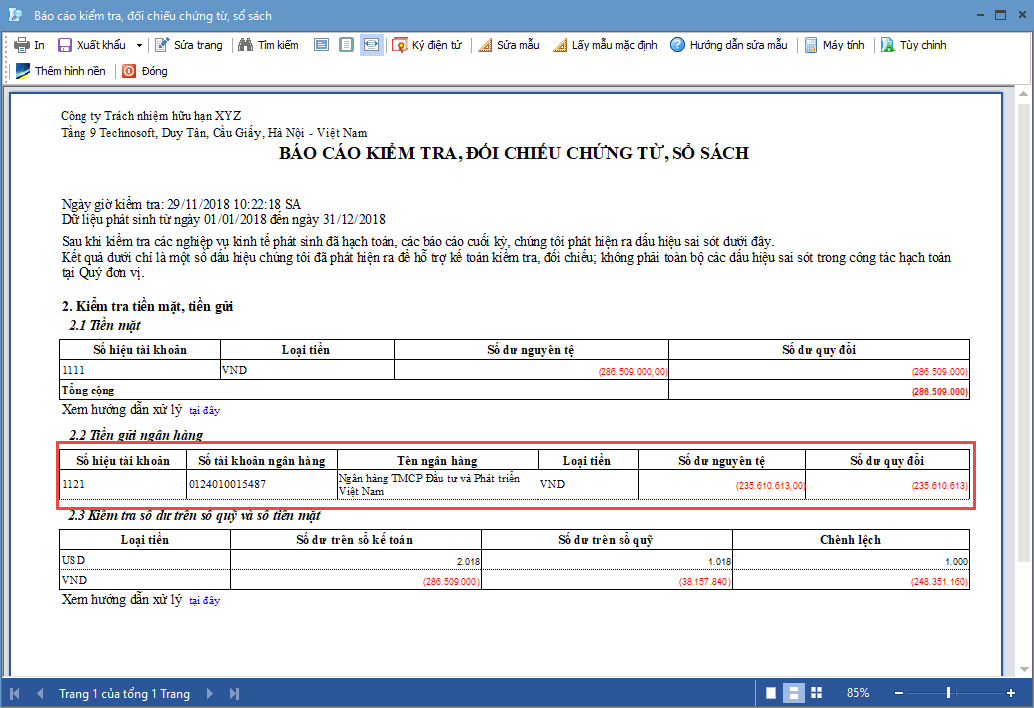1034x708 pixels.
Task: Click Thêm hình nền add background button
Action: click(61, 71)
